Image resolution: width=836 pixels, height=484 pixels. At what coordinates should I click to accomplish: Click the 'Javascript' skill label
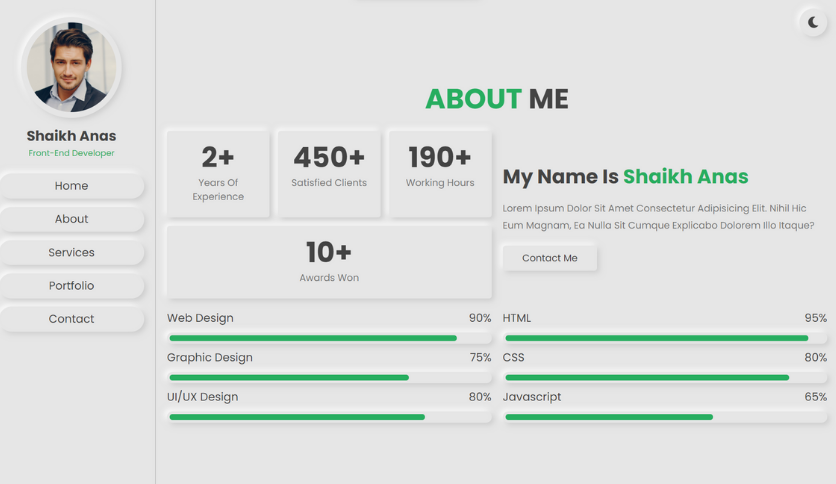(532, 397)
